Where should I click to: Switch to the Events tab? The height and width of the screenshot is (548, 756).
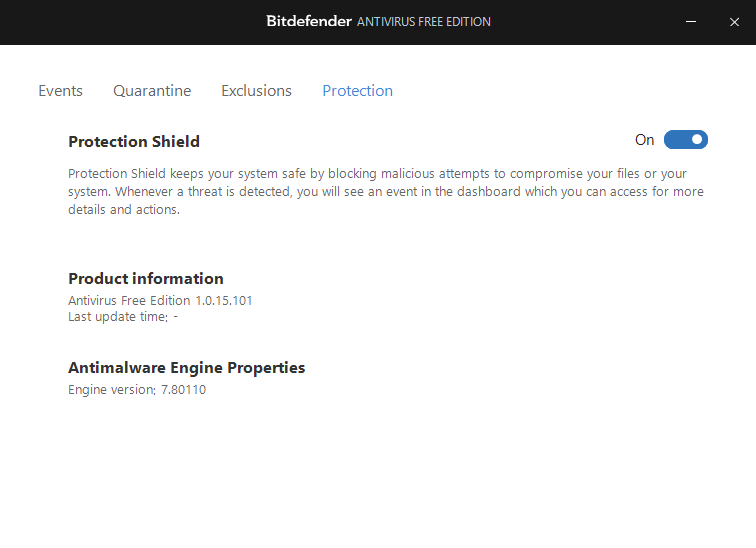[x=60, y=91]
